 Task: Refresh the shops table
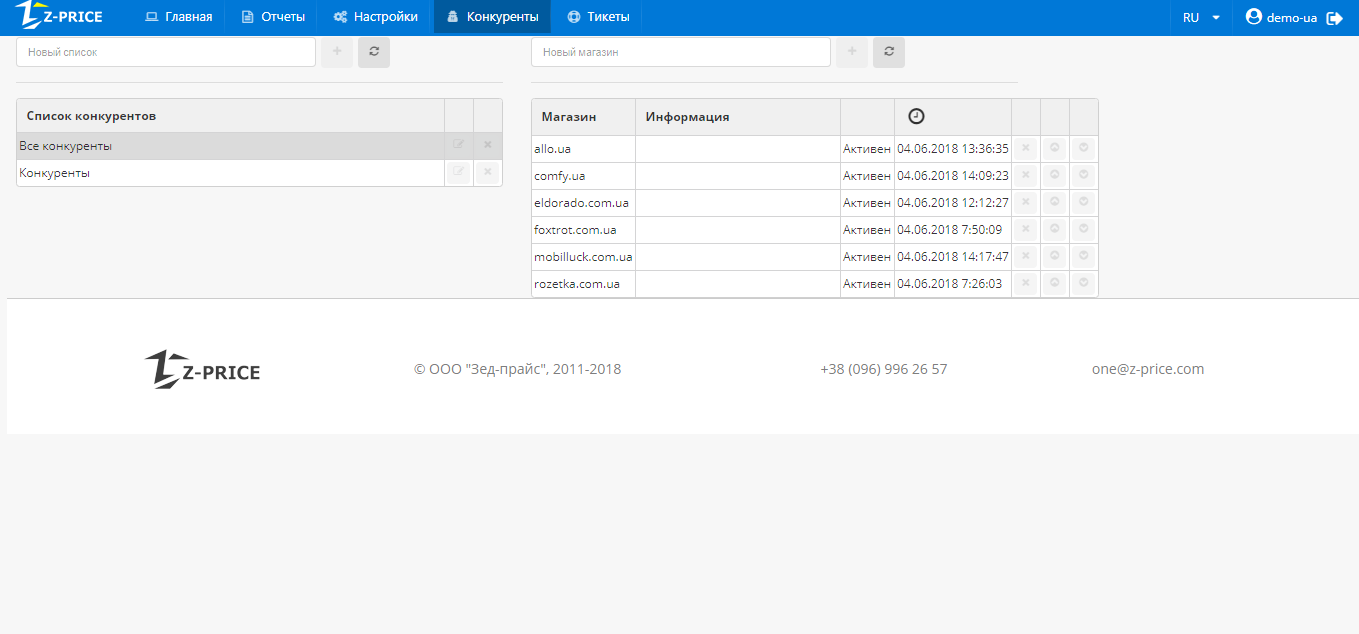(889, 52)
